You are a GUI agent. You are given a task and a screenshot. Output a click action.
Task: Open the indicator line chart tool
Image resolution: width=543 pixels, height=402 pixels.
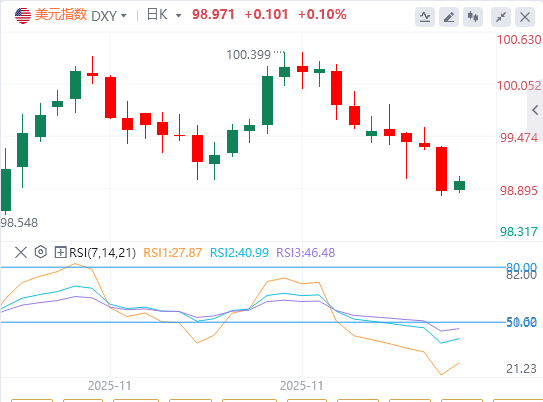click(x=425, y=17)
